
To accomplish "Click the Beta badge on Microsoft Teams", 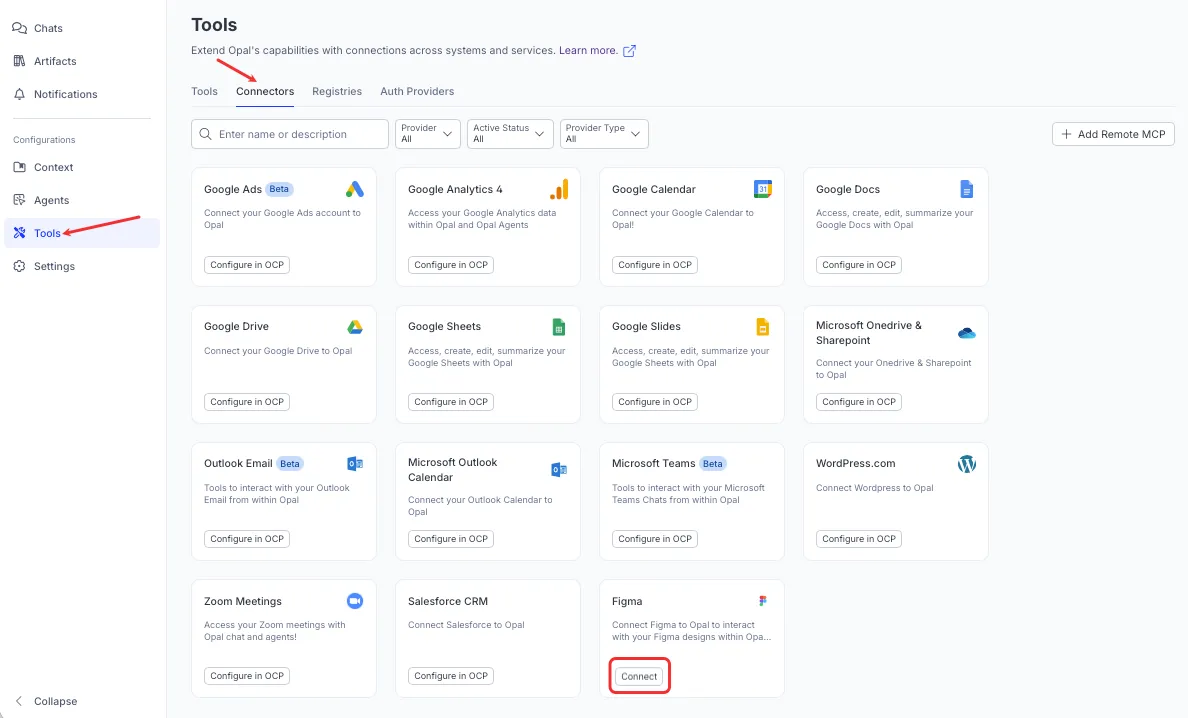I will click(x=713, y=464).
